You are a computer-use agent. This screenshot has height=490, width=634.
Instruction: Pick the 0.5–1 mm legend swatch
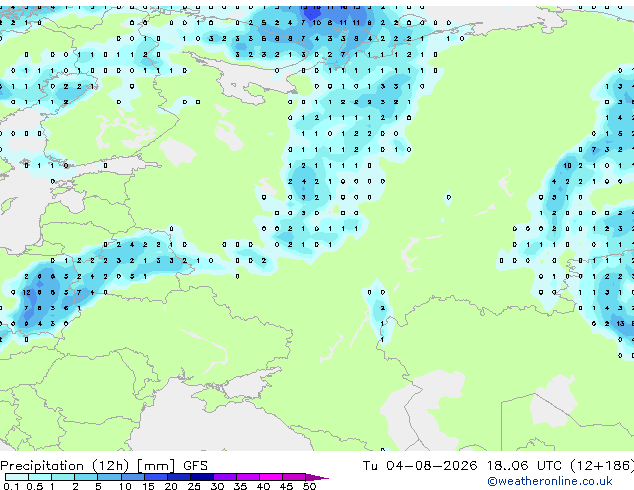point(40,477)
